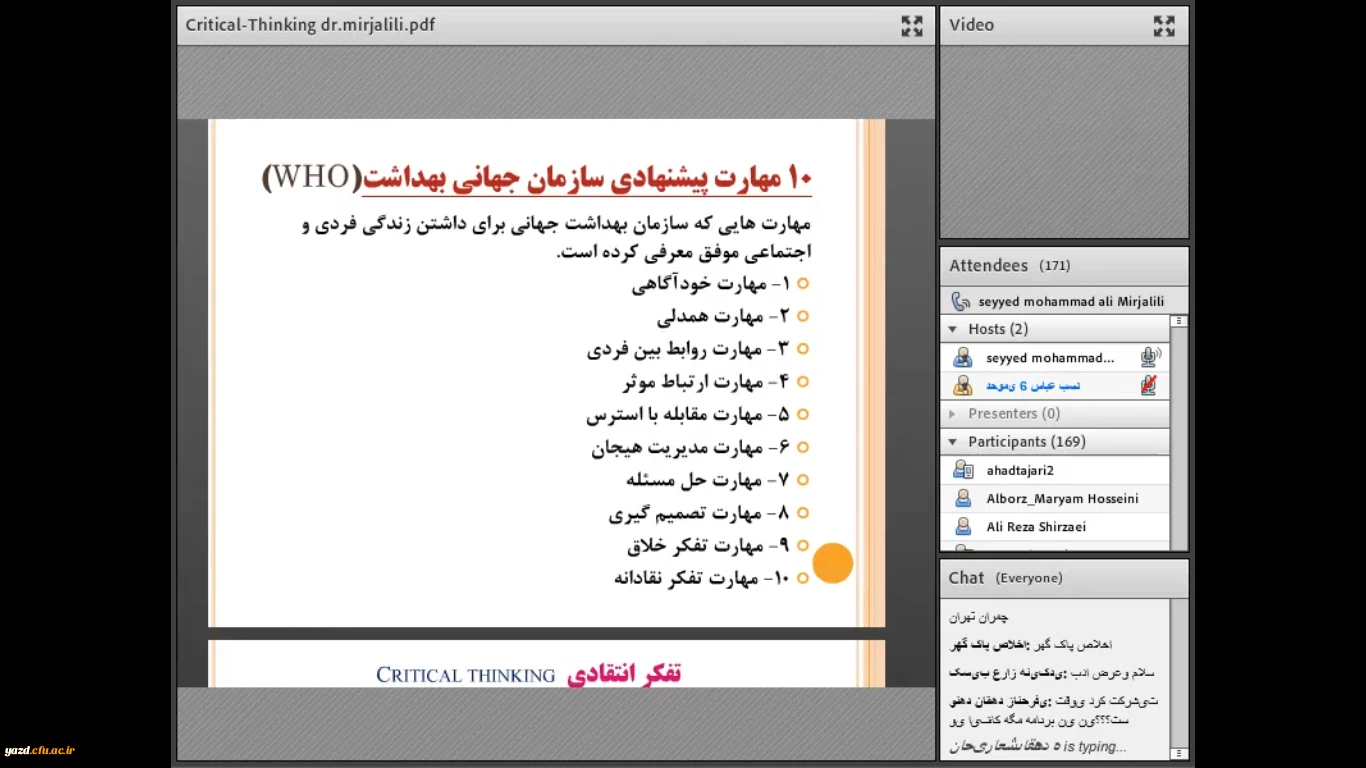Click the orange avatar of second host
Viewport: 1366px width, 768px height.
(962, 385)
